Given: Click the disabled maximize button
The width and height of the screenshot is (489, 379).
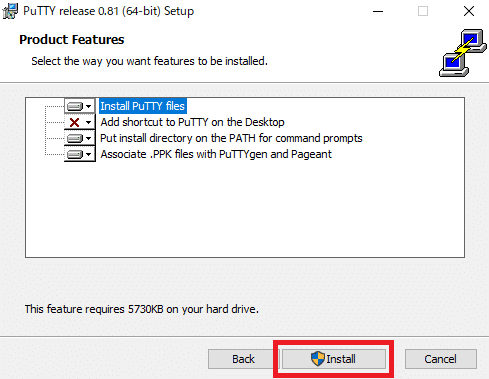Looking at the screenshot, I should (x=423, y=11).
